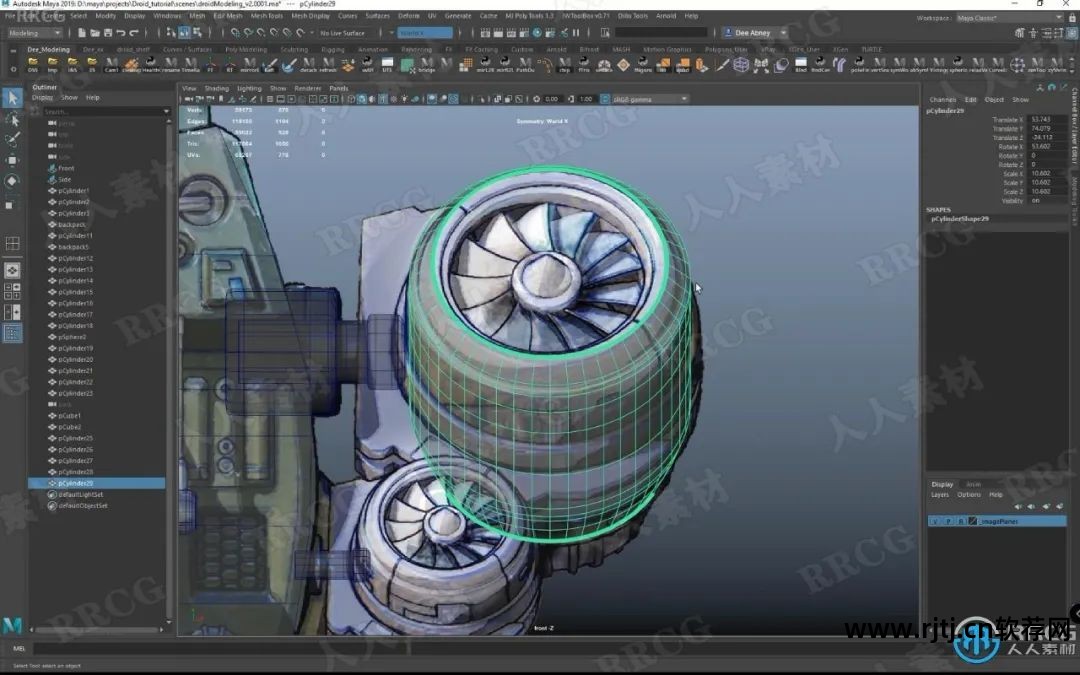Screen dimensions: 1080x675
Task: Toggle the V visibility box for imagePlanes layer
Action: coord(934,522)
